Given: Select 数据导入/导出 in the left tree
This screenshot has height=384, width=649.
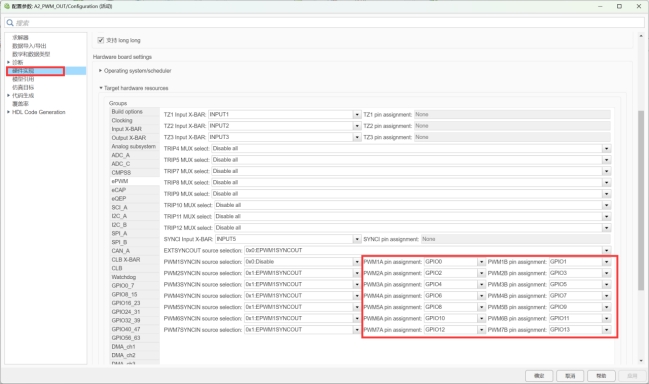Looking at the screenshot, I should (x=29, y=46).
